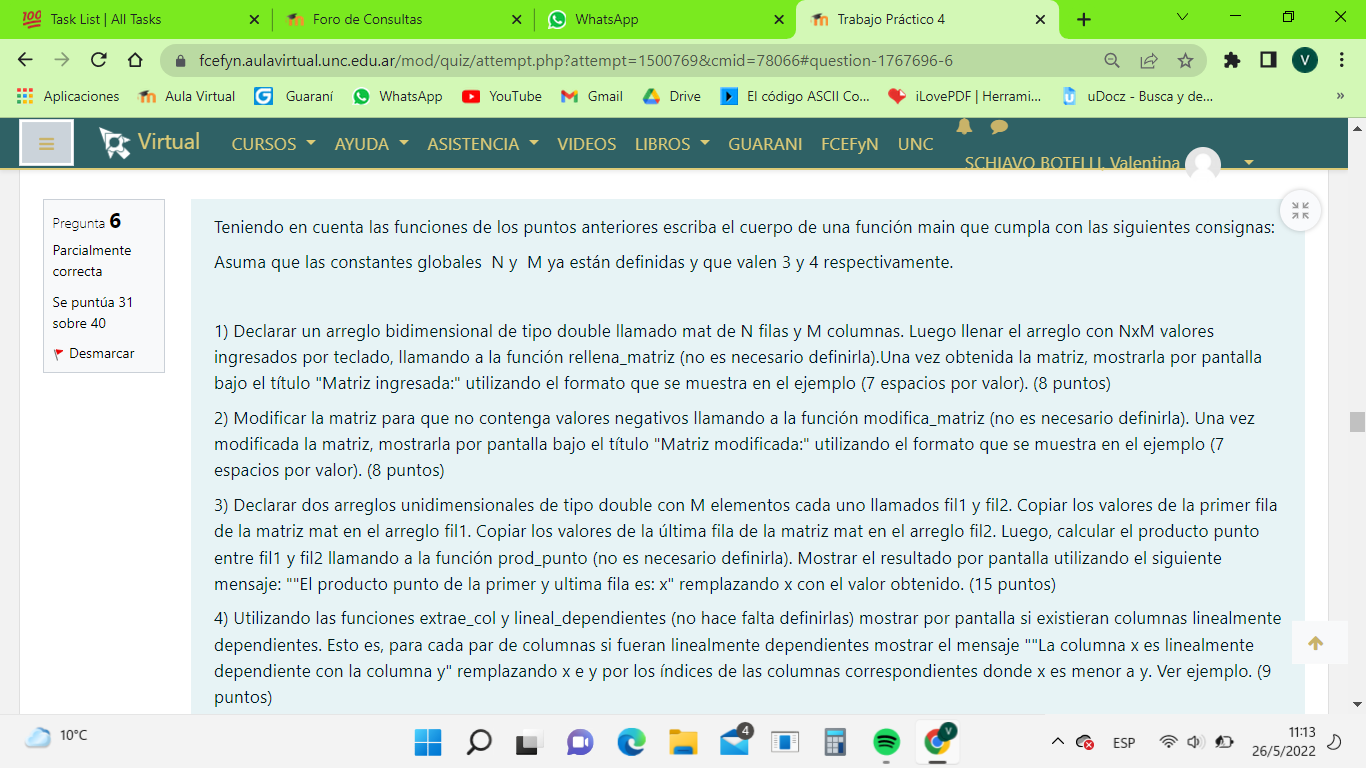Screen dimensions: 1366x768
Task: Click the page vertical scrollbar thumb
Action: click(x=1357, y=421)
